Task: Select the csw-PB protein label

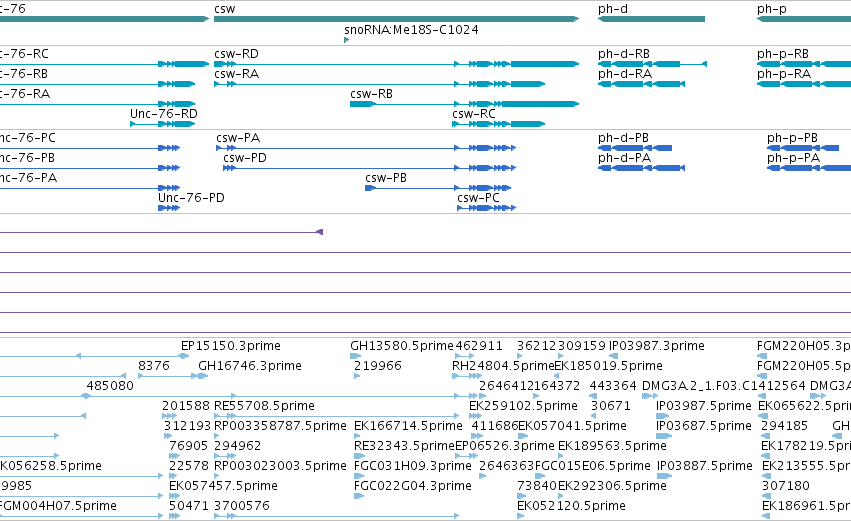Action: [386, 178]
